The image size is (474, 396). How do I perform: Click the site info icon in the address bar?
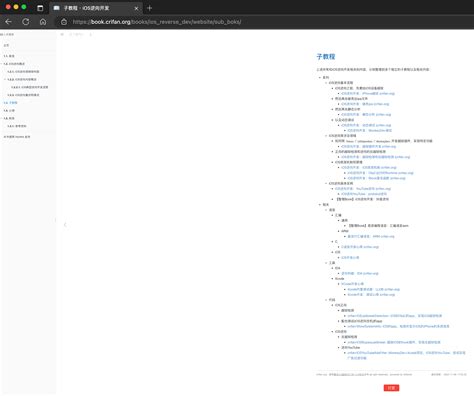pyautogui.click(x=64, y=22)
